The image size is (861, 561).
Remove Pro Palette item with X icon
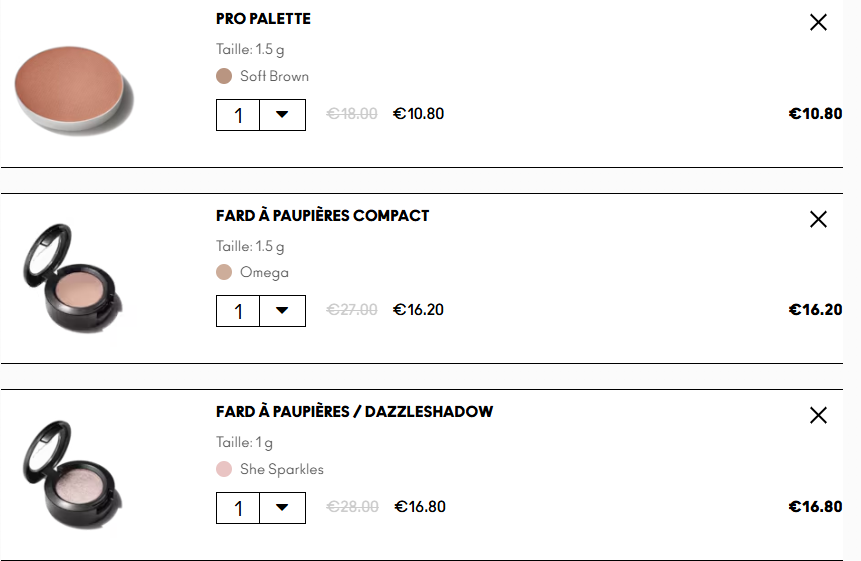point(818,22)
